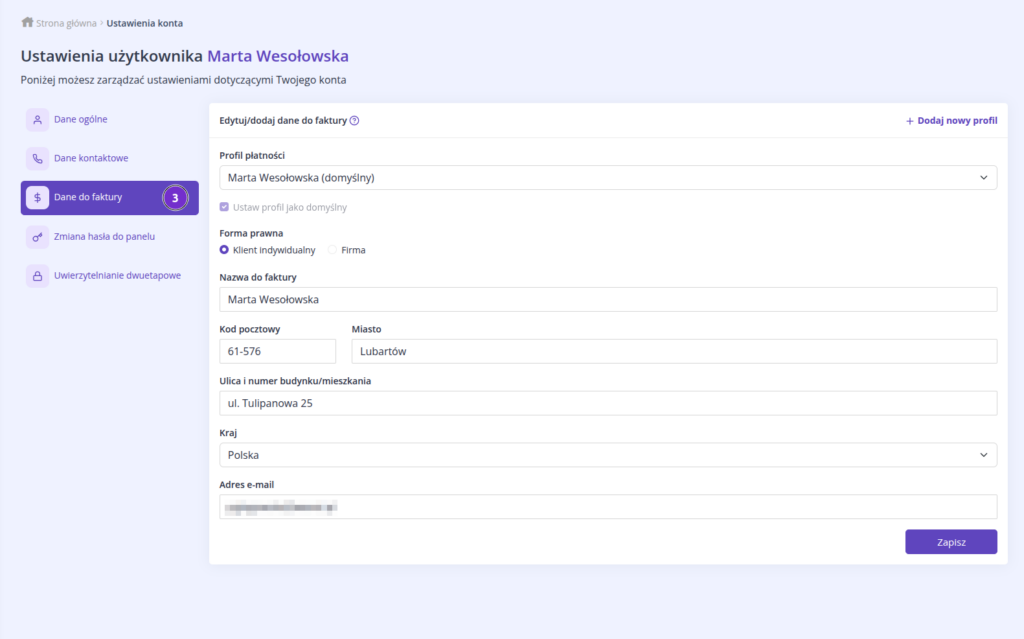This screenshot has height=639, width=1024.
Task: Toggle the Ustaw profil jako domyślny checkbox
Action: 224,207
